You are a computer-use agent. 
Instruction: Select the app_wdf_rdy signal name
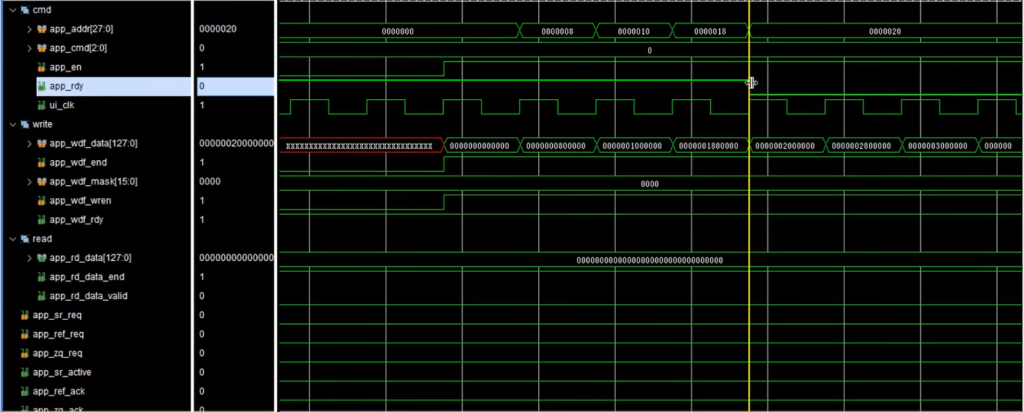pyautogui.click(x=76, y=219)
